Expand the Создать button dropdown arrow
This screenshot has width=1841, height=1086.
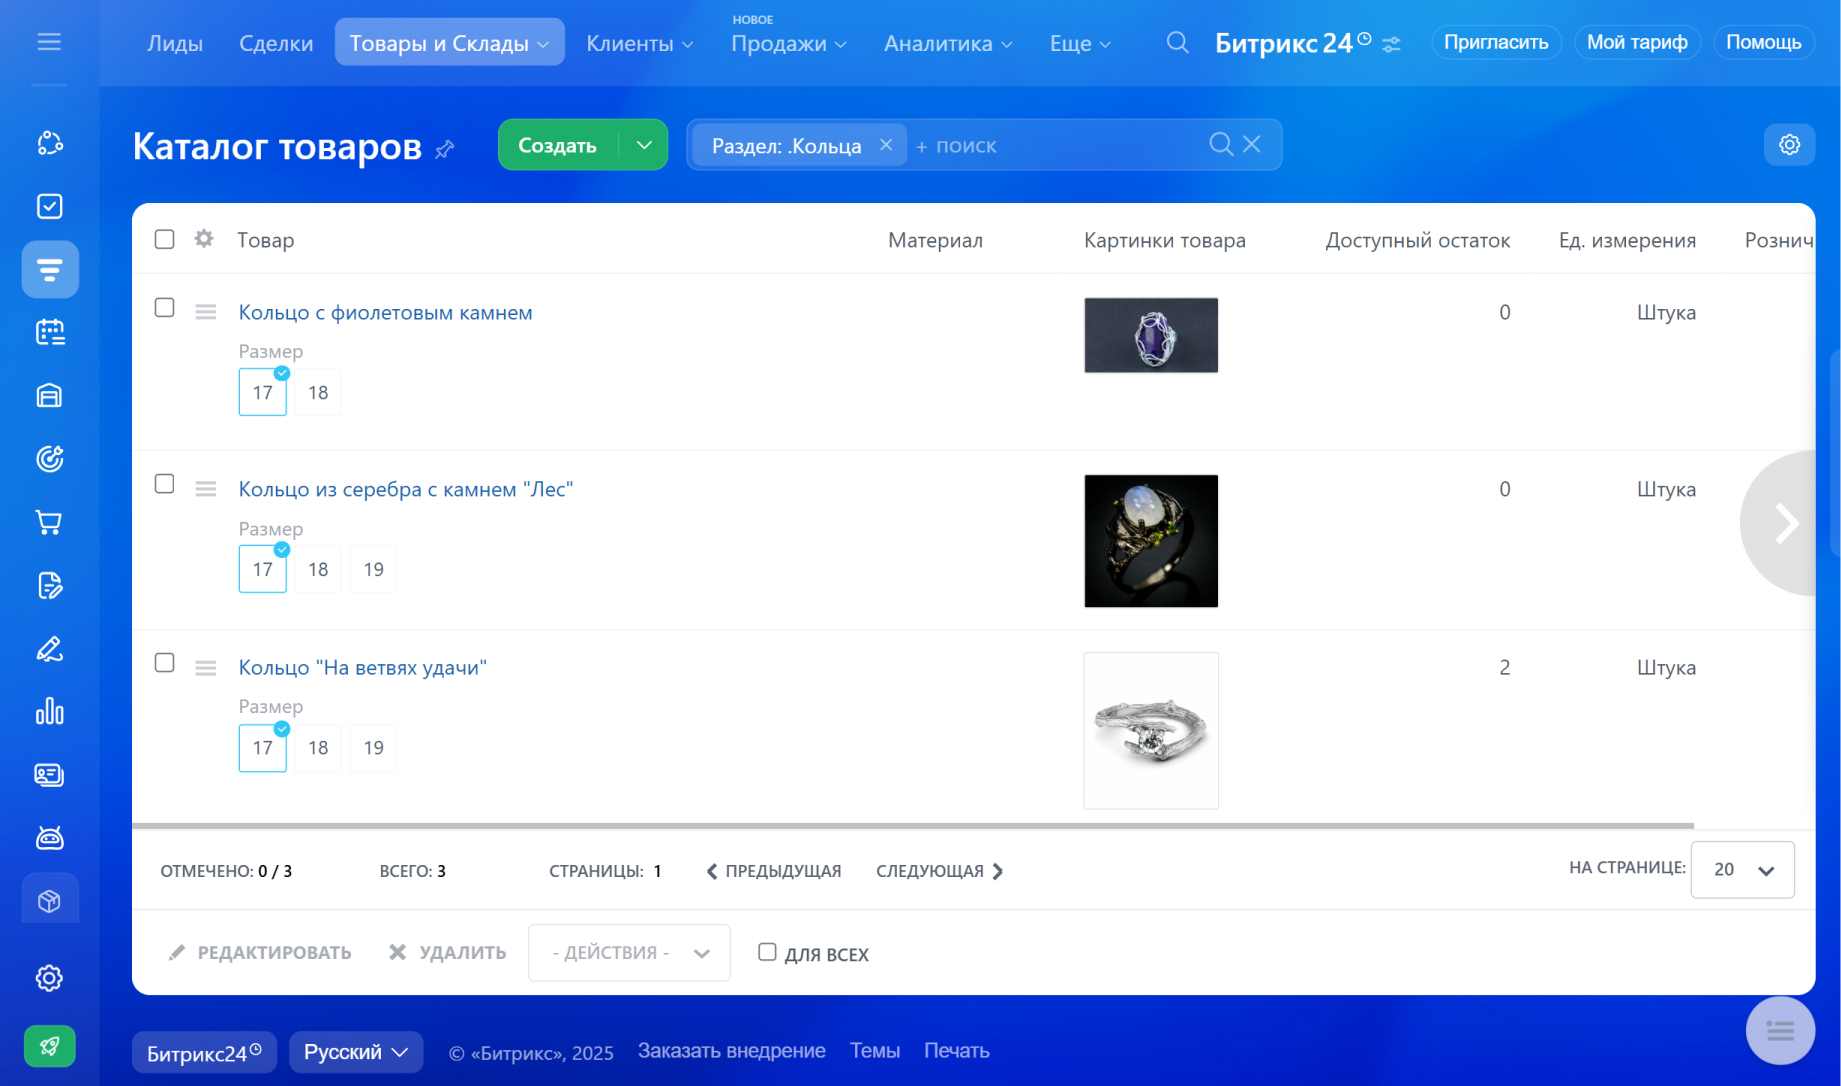[644, 145]
